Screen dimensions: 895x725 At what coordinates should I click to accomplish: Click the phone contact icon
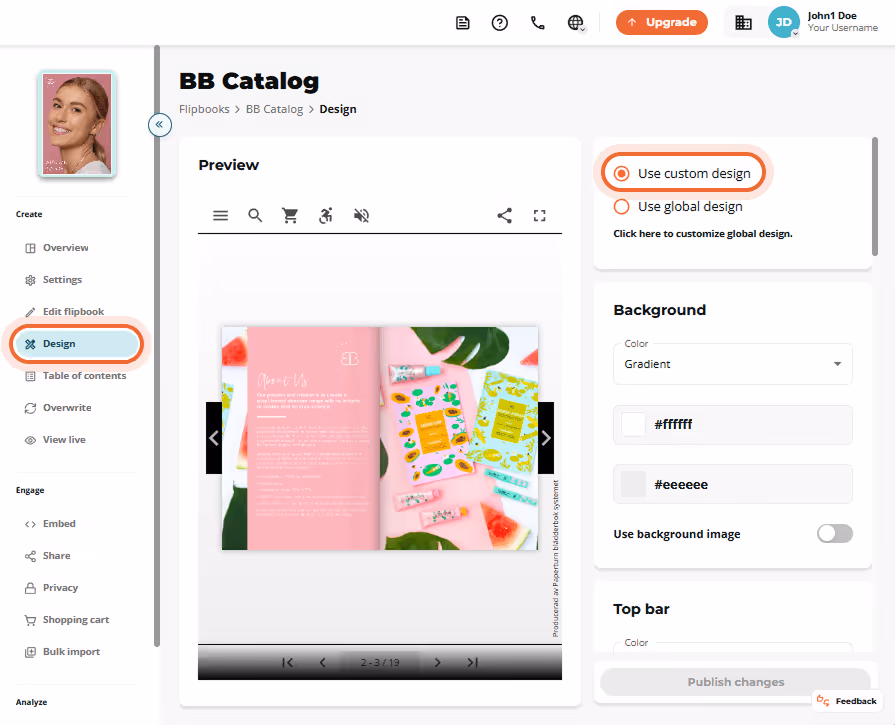[x=537, y=23]
